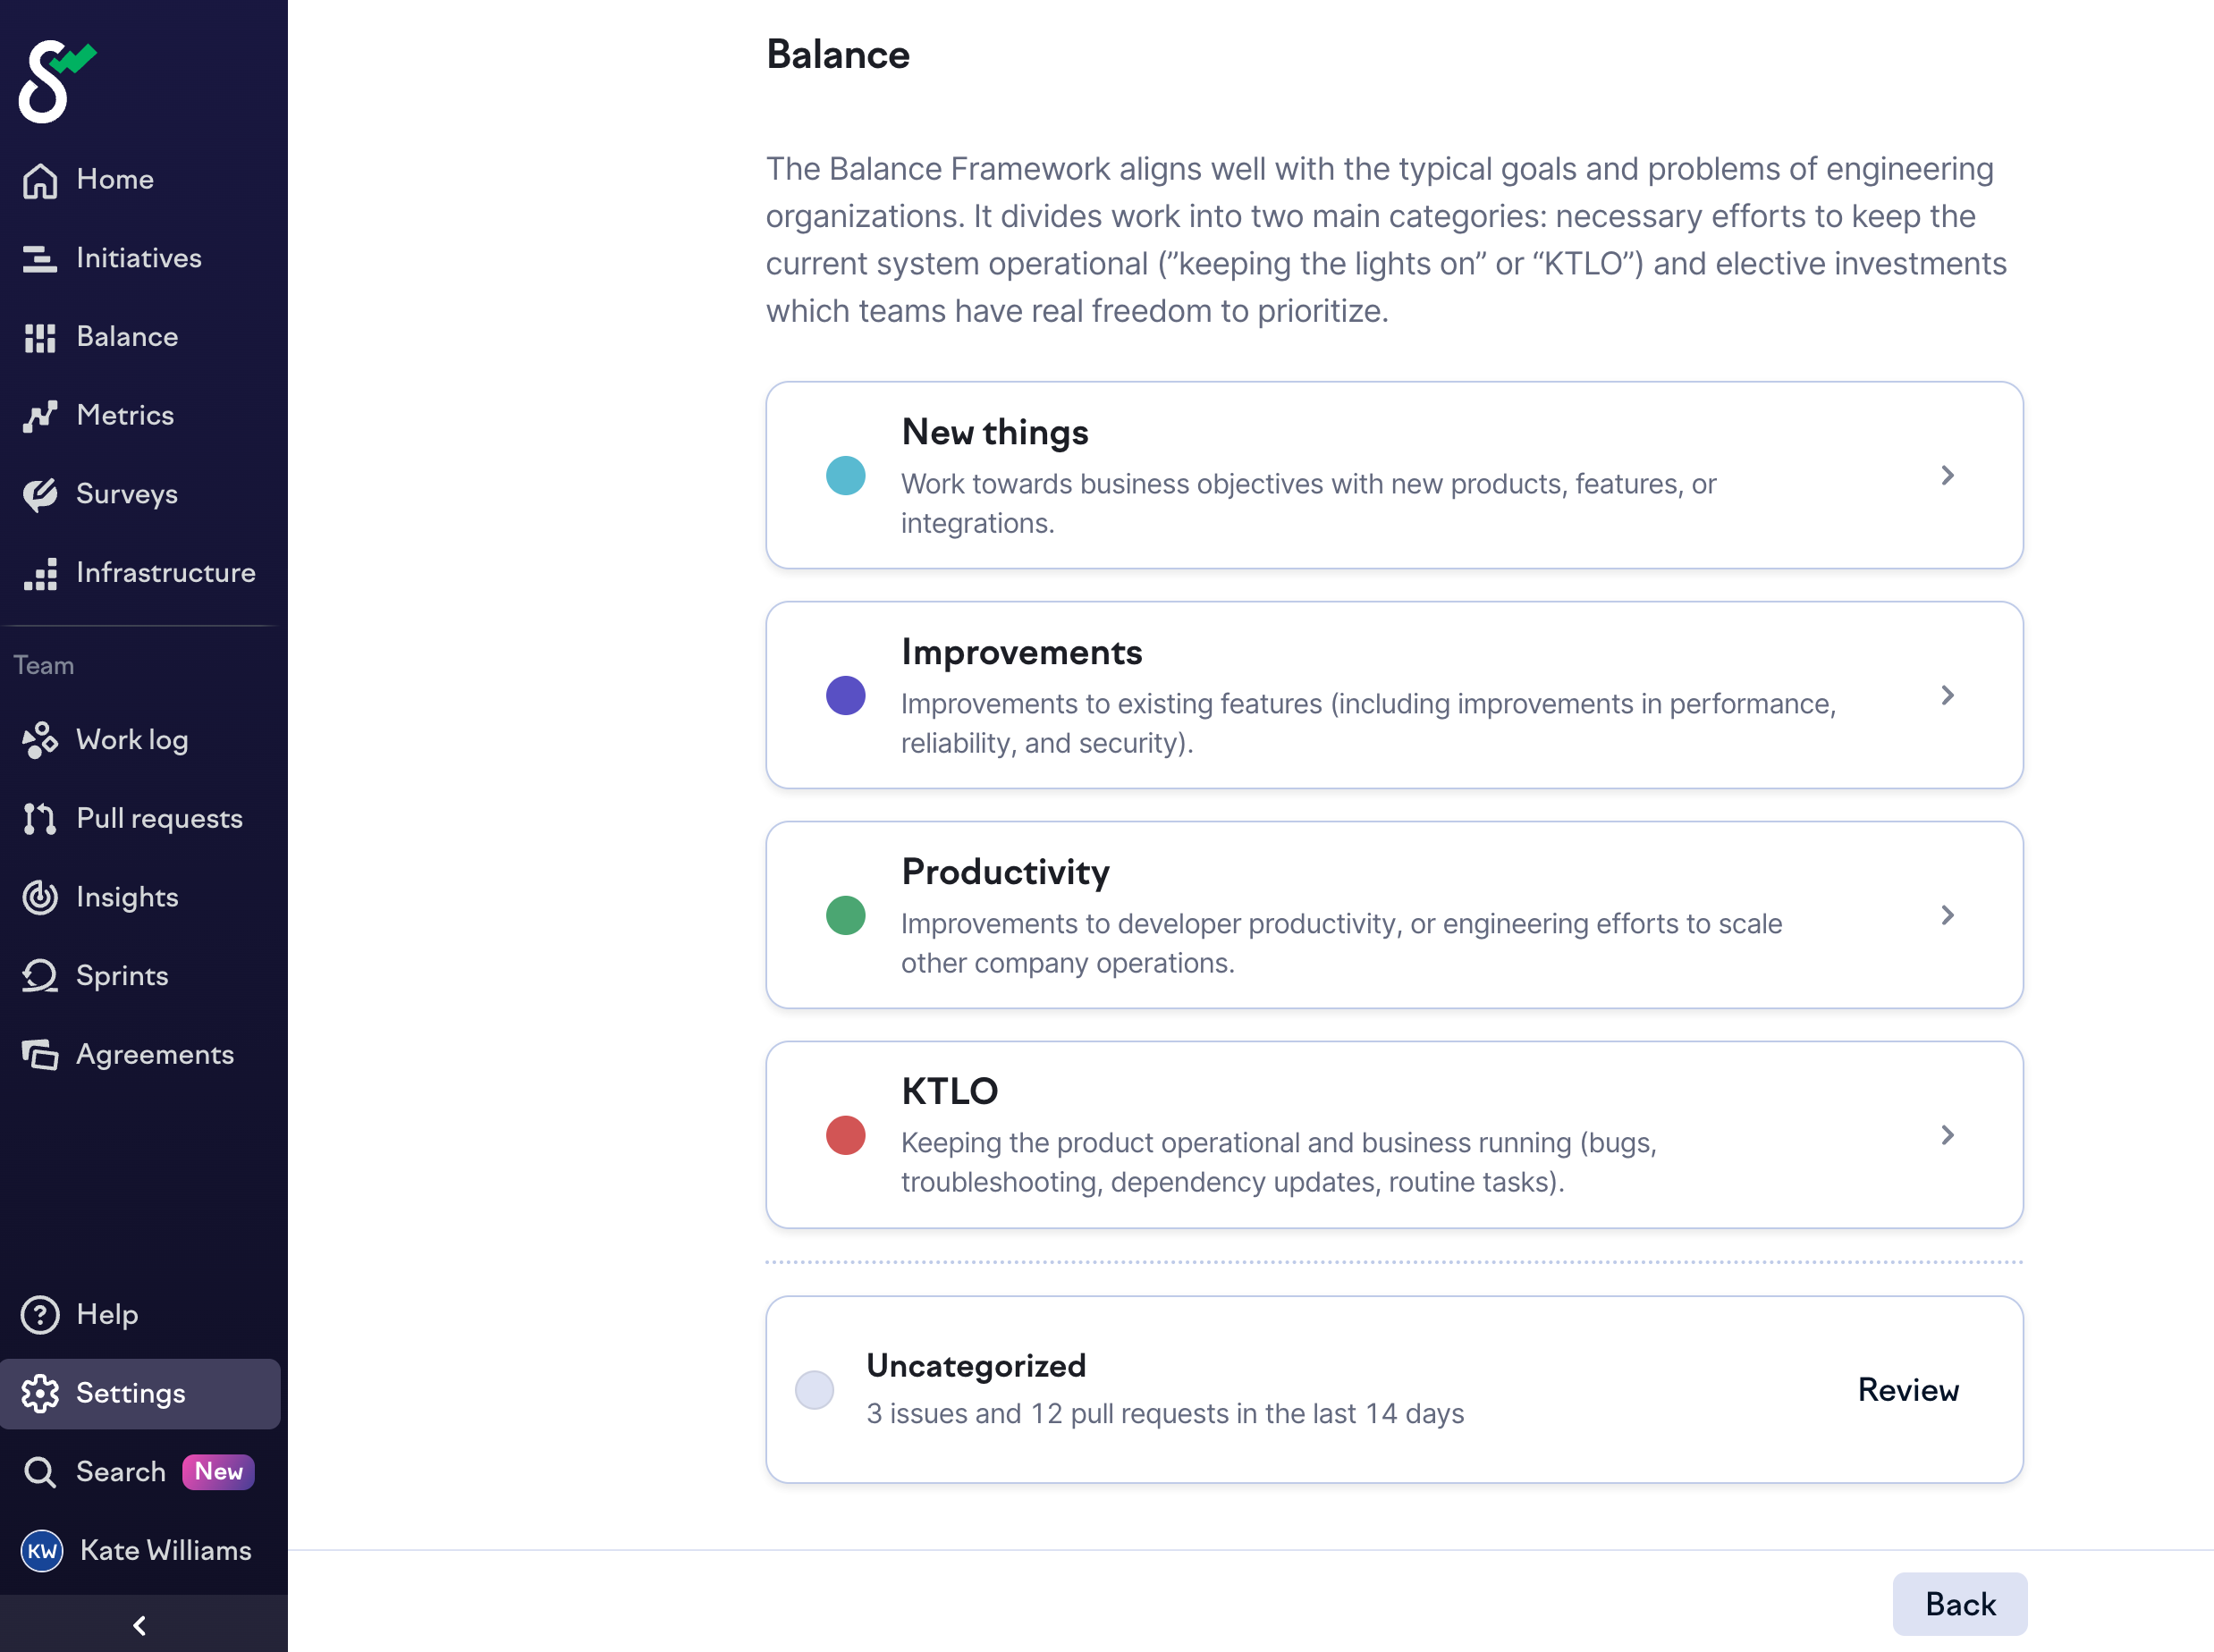The width and height of the screenshot is (2214, 1652).
Task: Expand the KTLO category chevron
Action: (1947, 1135)
